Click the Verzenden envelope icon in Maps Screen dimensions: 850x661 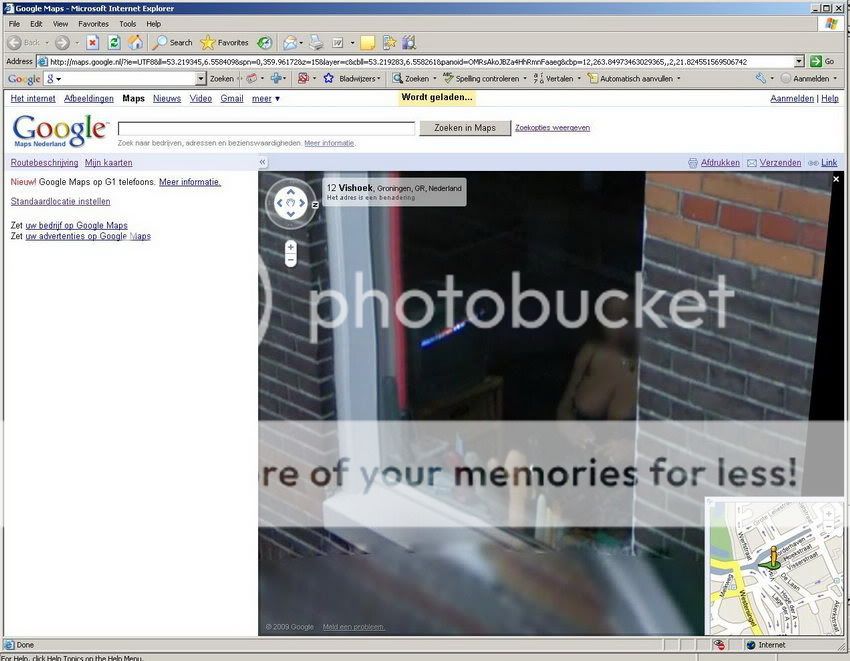[752, 163]
